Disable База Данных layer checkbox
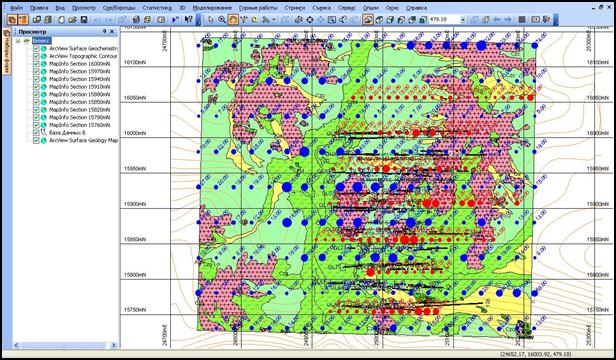Image resolution: width=616 pixels, height=360 pixels. (x=36, y=133)
